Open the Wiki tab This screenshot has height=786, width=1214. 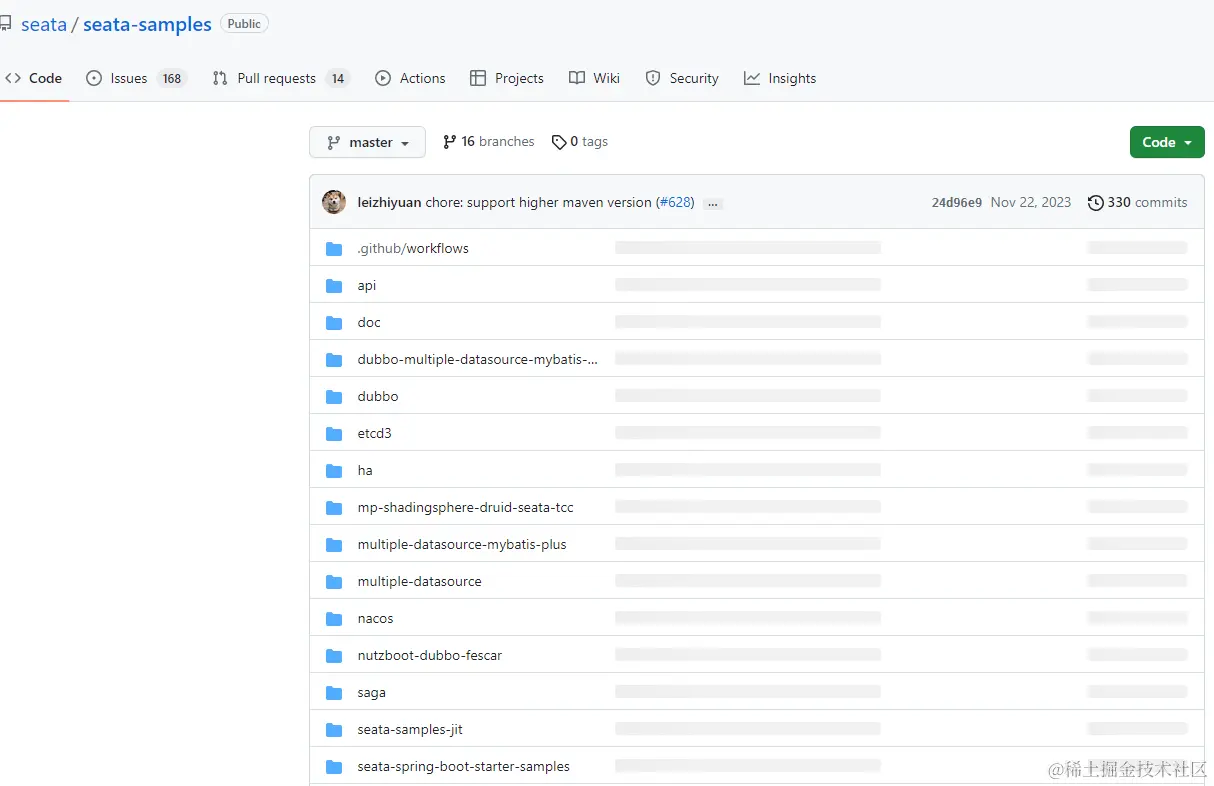[x=594, y=78]
